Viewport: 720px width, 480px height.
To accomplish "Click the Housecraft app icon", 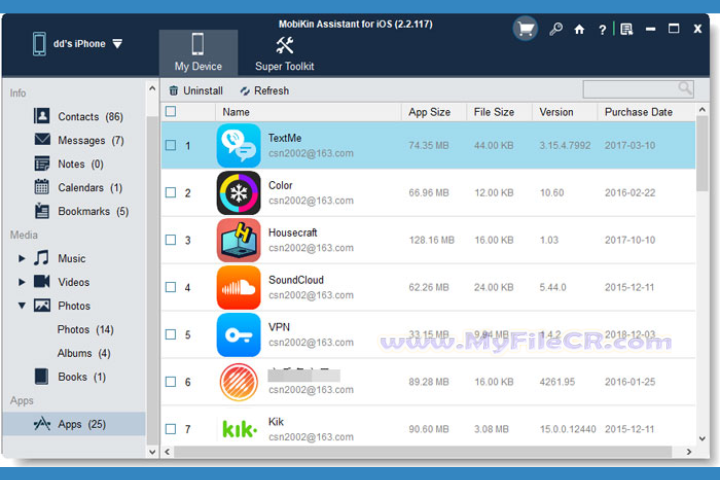I will pos(238,240).
